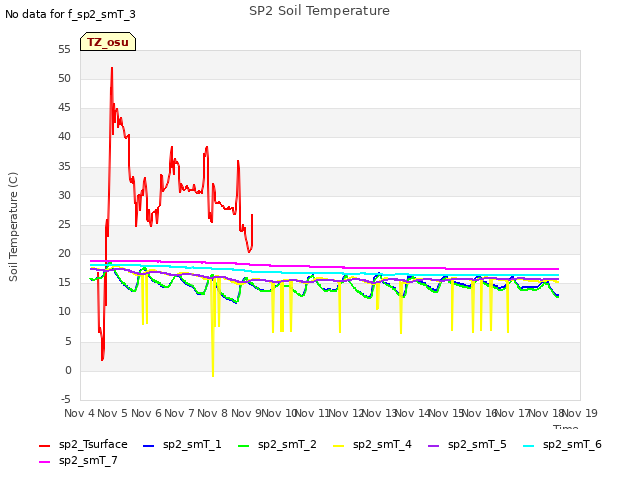Click the 40 y-axis tick label
This screenshot has width=640, height=480.
(x=64, y=137)
